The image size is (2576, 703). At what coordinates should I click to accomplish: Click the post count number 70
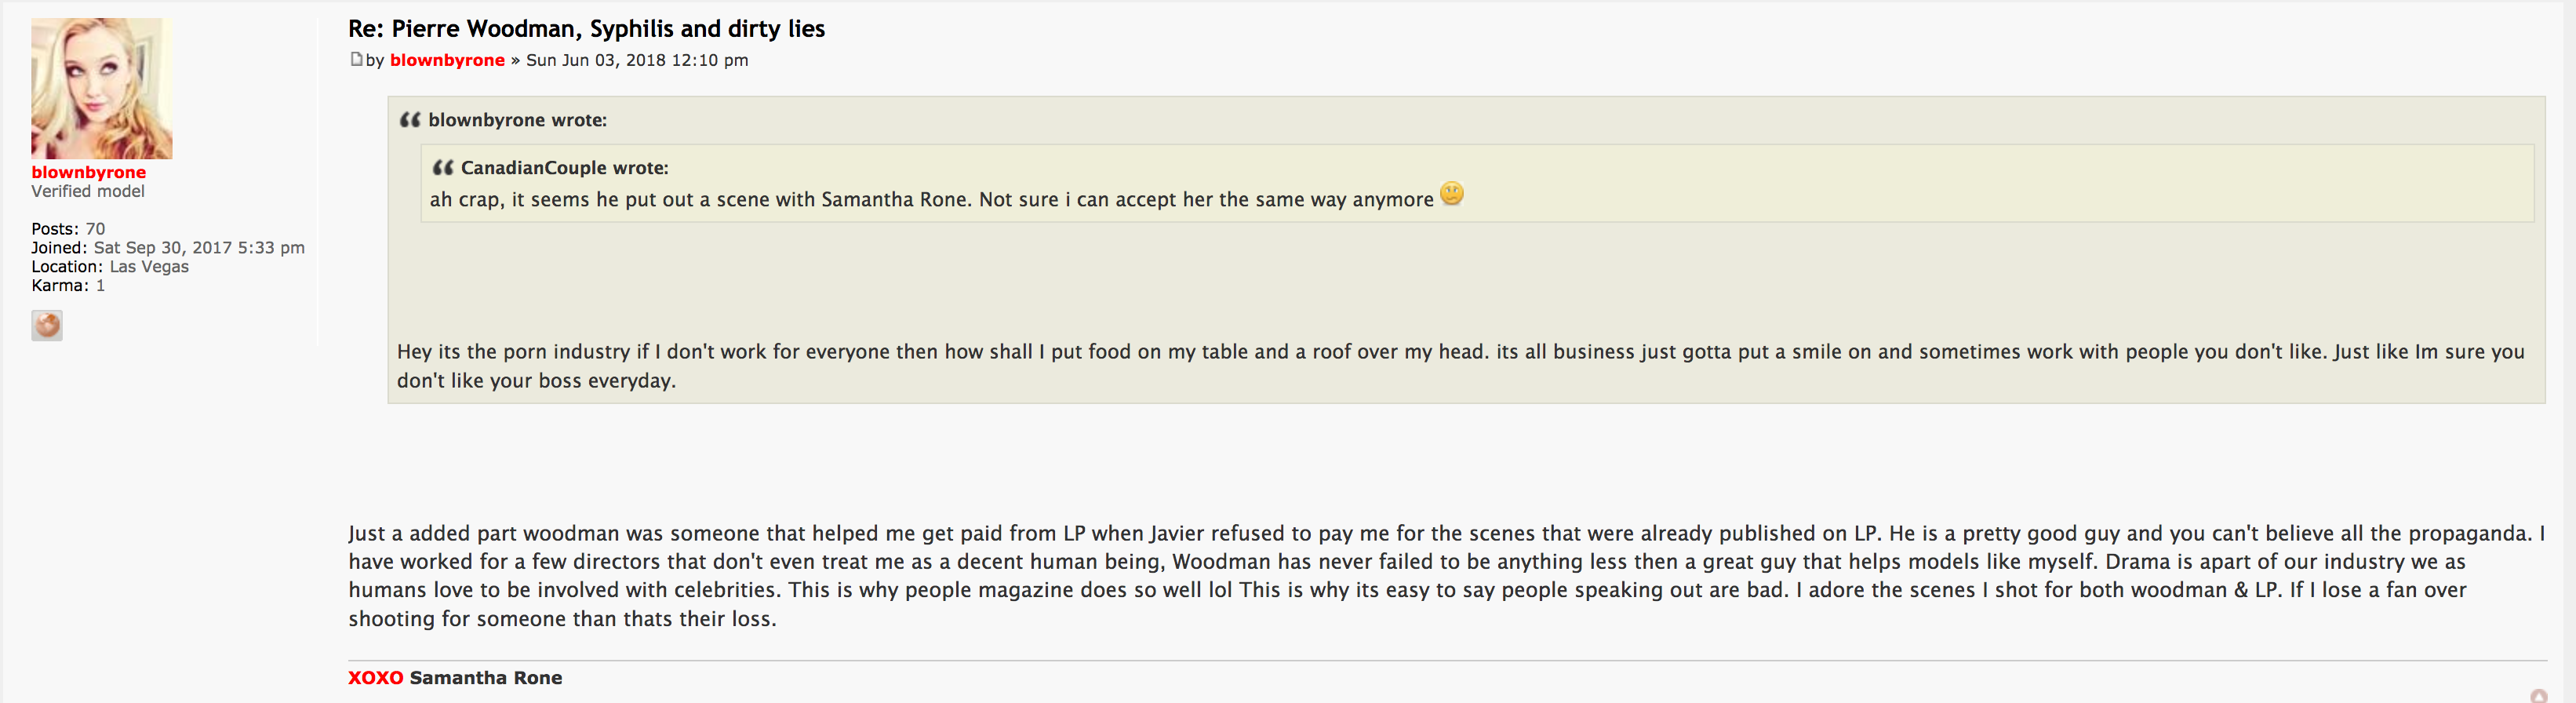[x=95, y=229]
